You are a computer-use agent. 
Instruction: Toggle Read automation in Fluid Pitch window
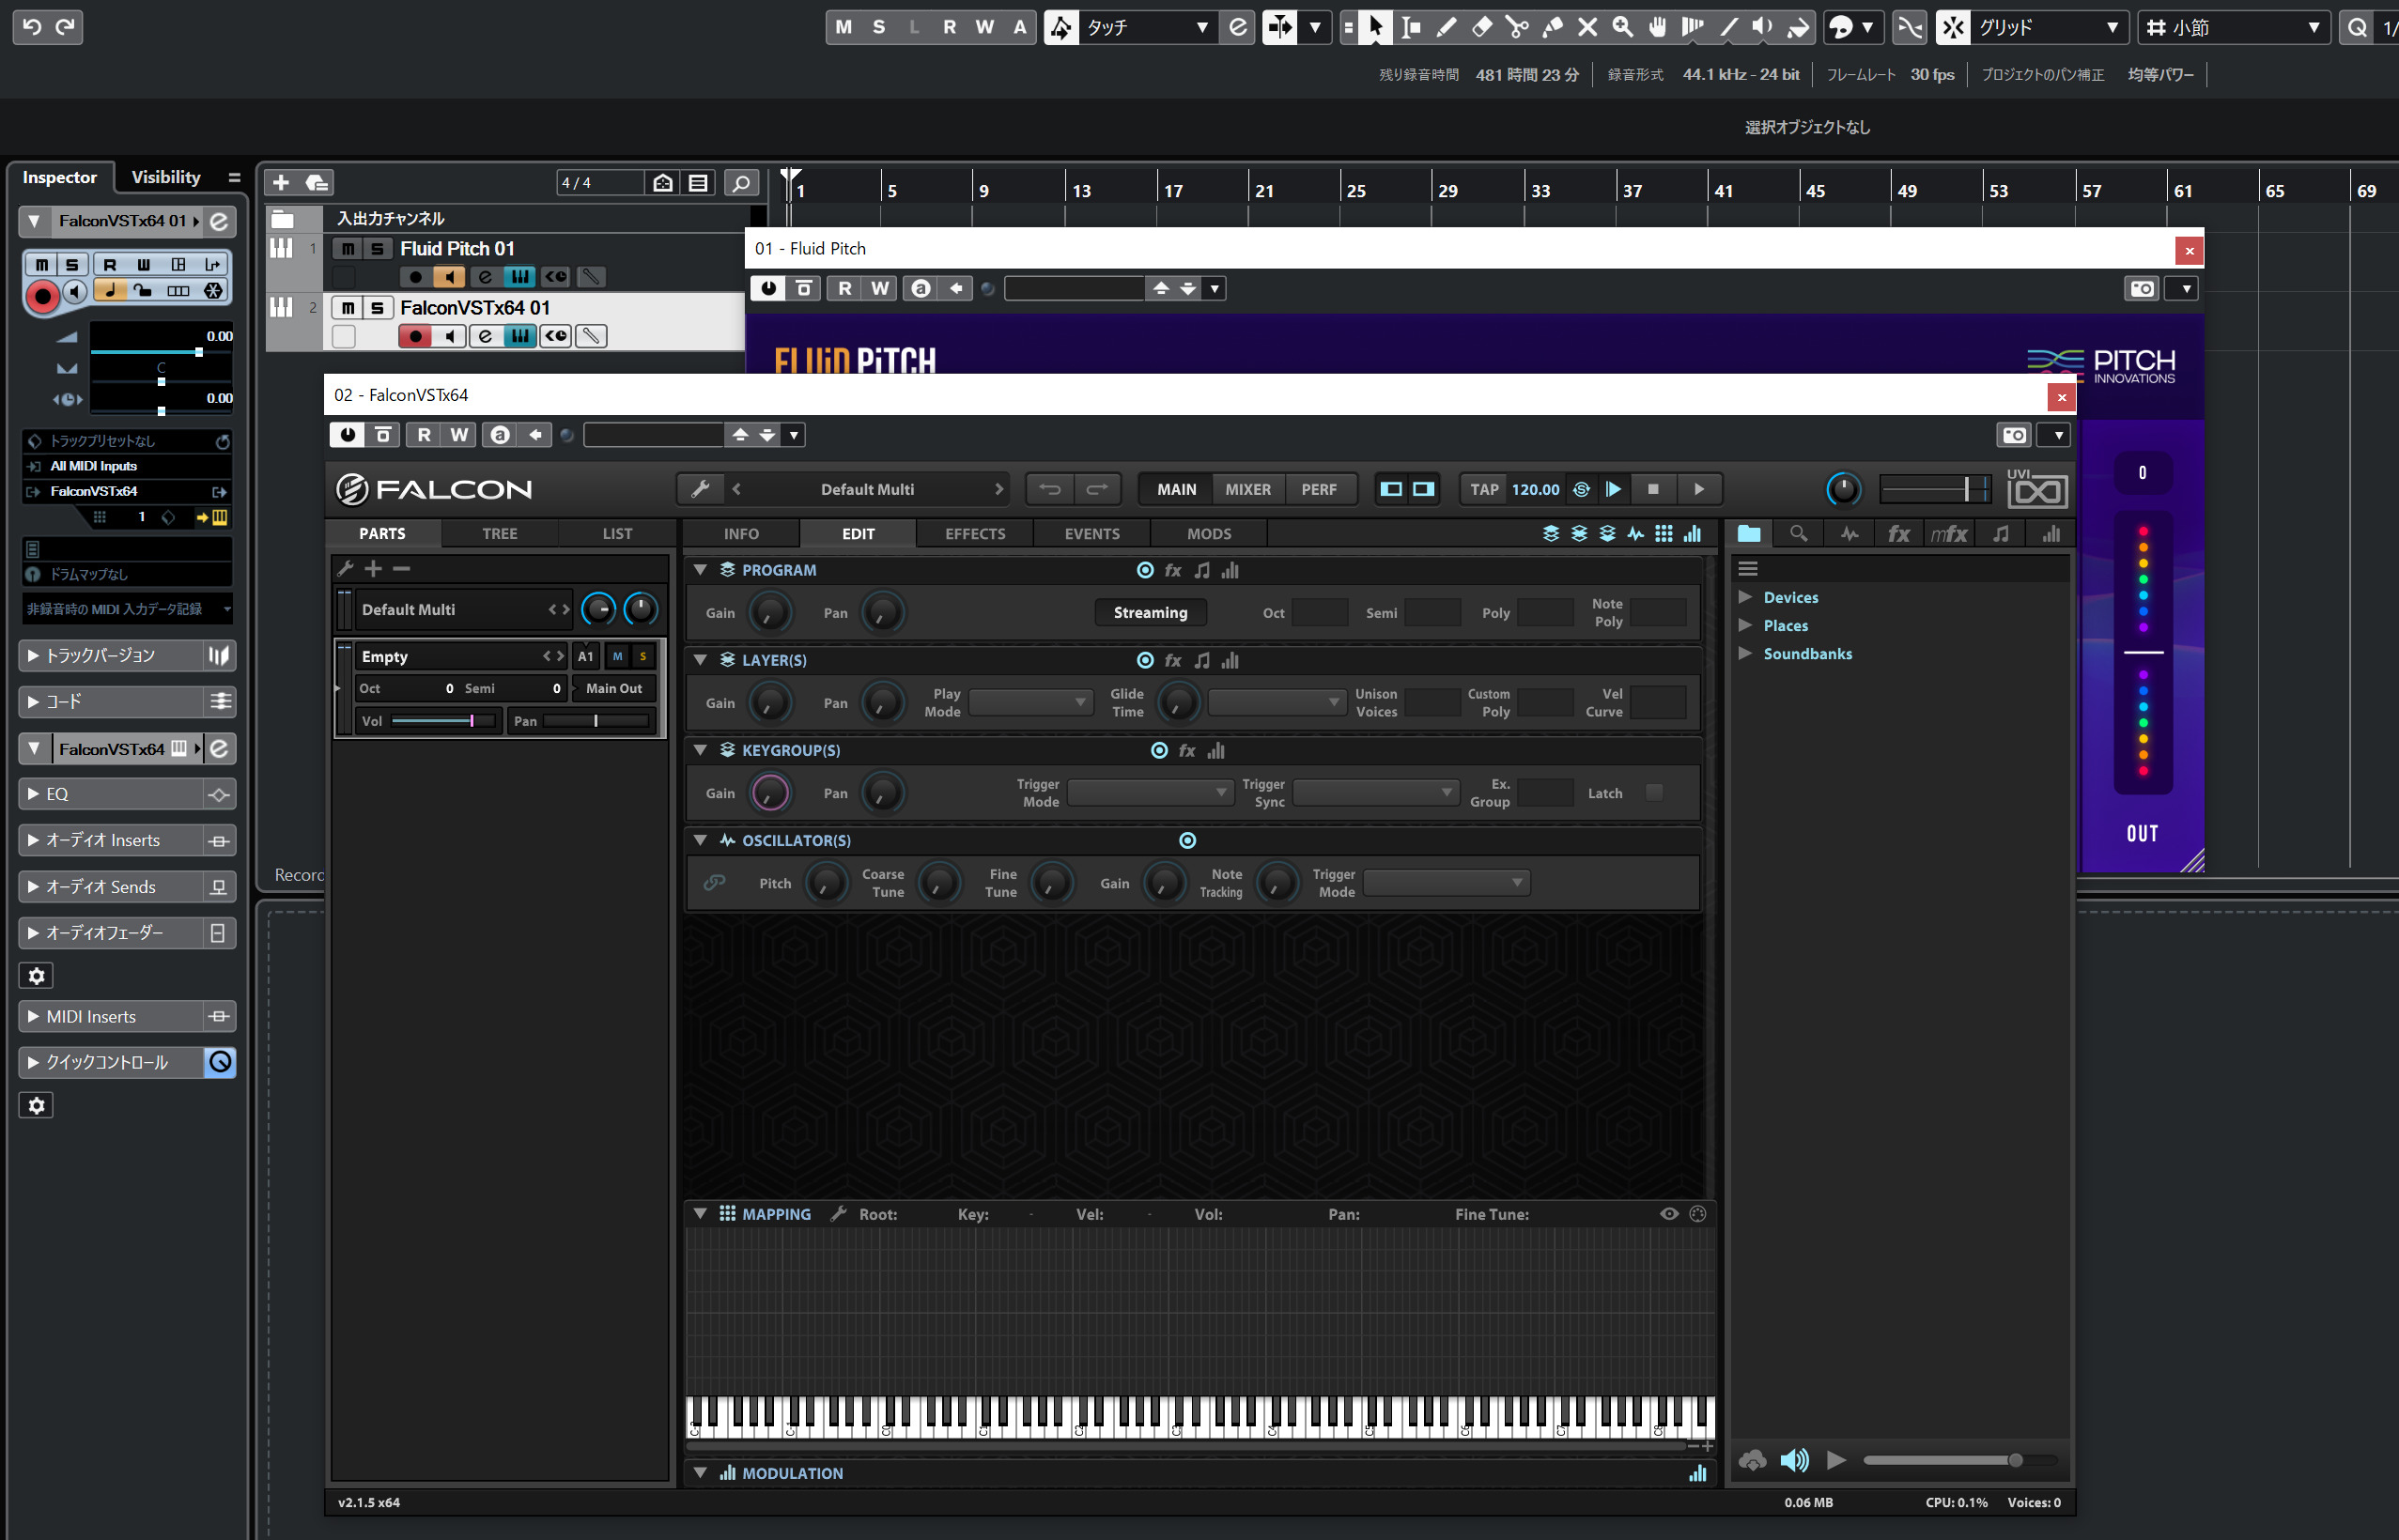tap(845, 288)
